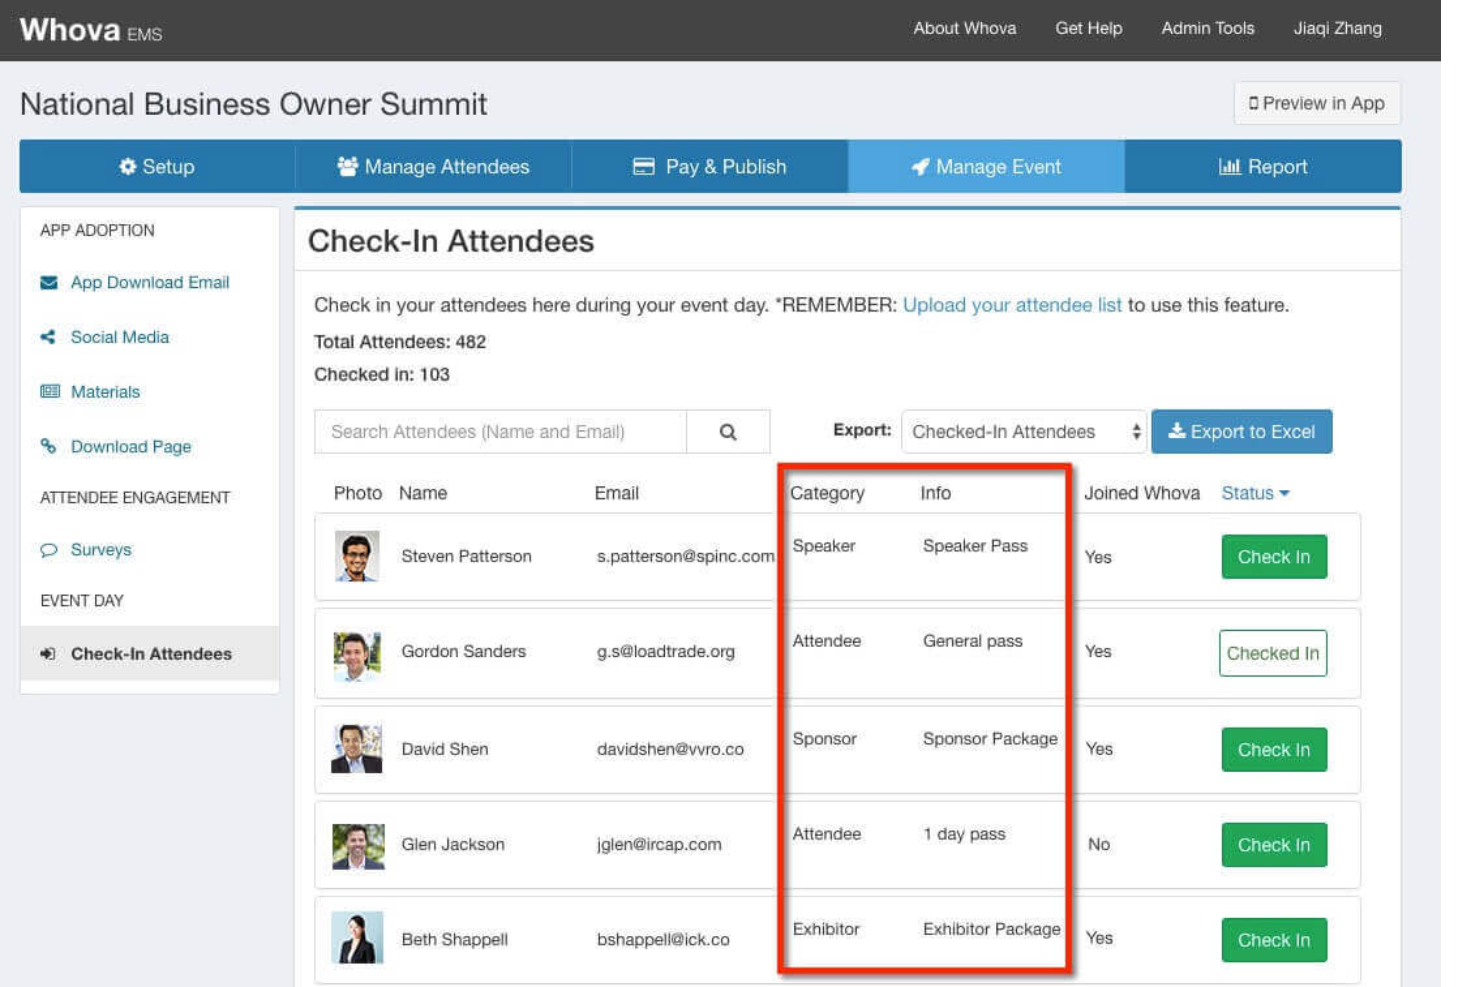Image resolution: width=1480 pixels, height=987 pixels.
Task: Open the Upload your attendee list link
Action: pyautogui.click(x=1013, y=305)
